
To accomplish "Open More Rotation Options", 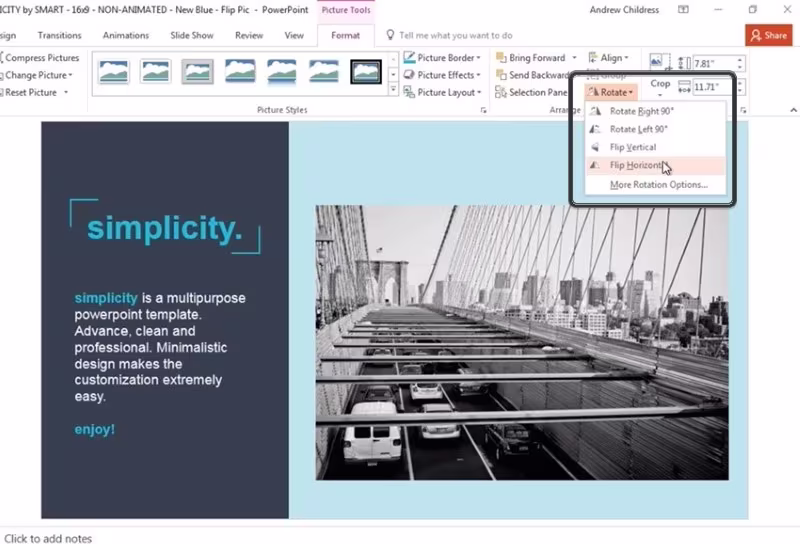I will [x=655, y=185].
